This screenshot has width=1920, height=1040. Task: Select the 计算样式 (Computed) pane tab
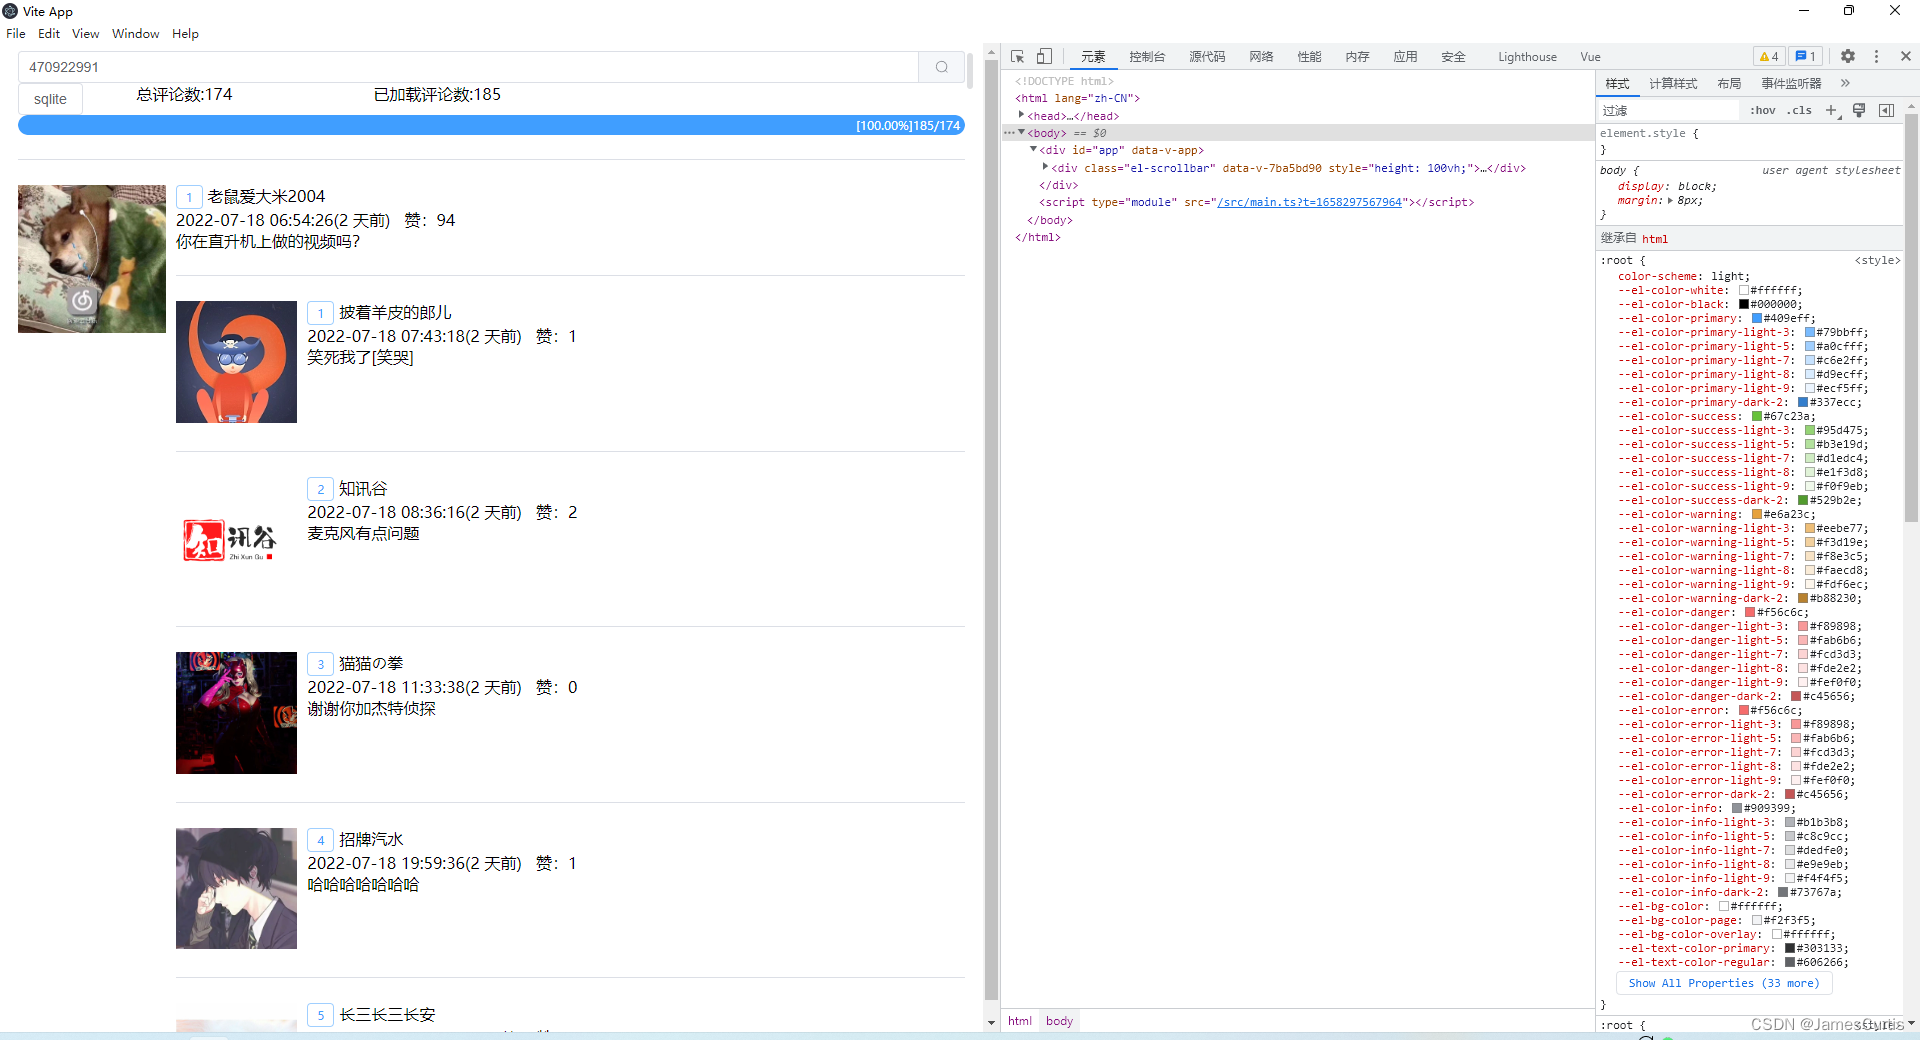tap(1673, 83)
